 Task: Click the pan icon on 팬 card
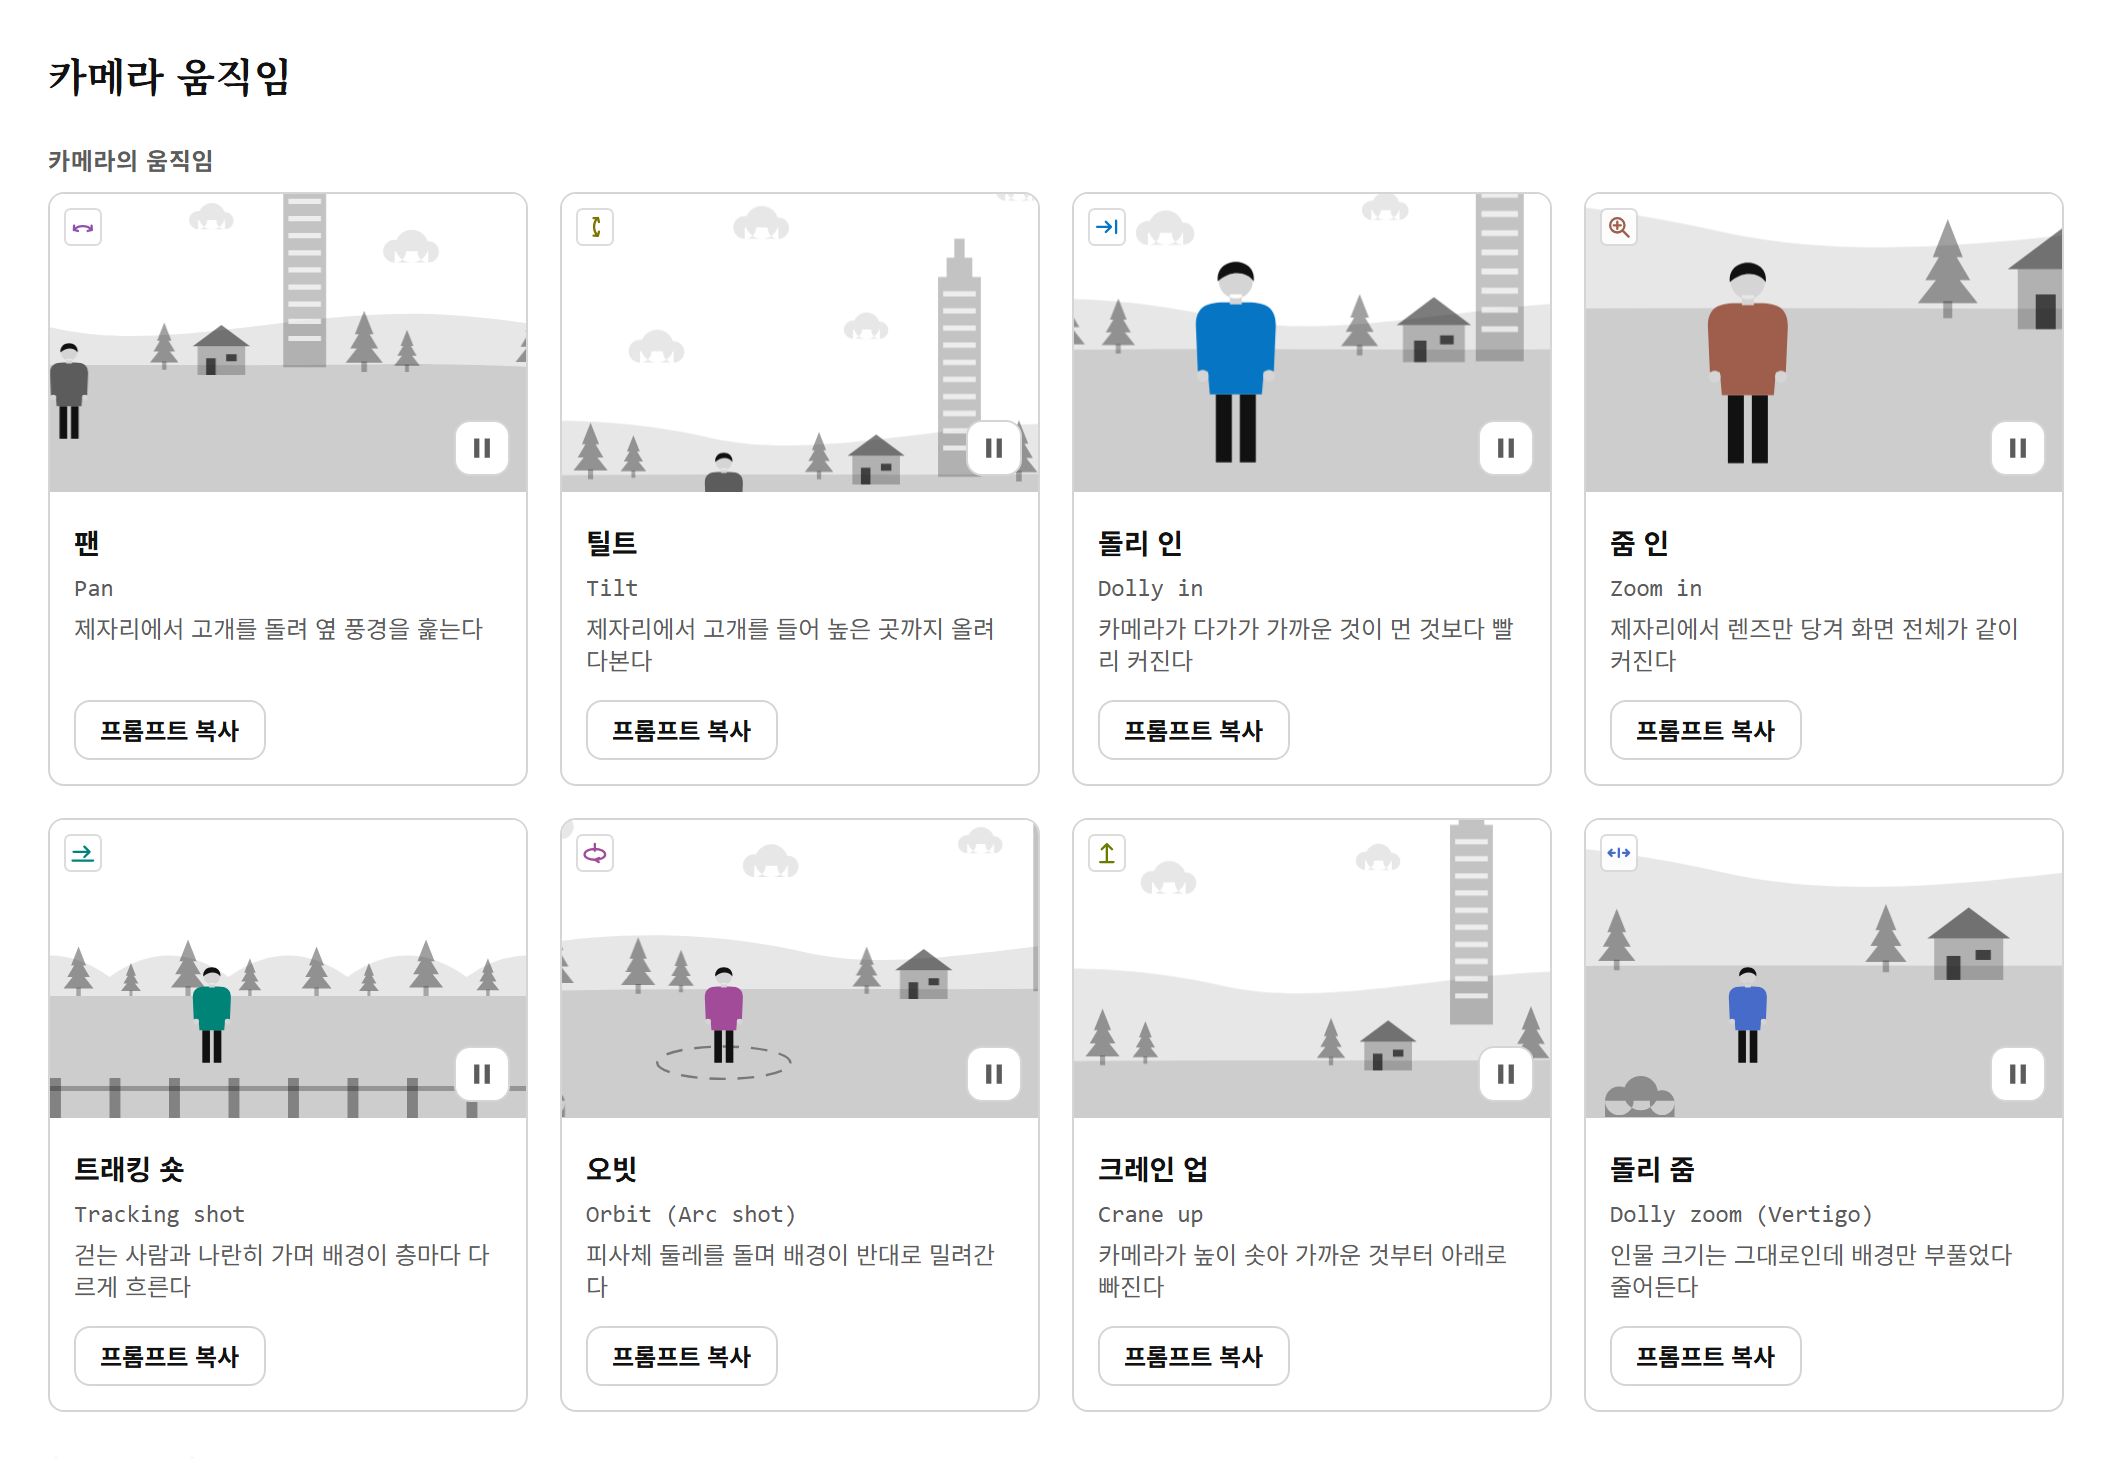[83, 227]
